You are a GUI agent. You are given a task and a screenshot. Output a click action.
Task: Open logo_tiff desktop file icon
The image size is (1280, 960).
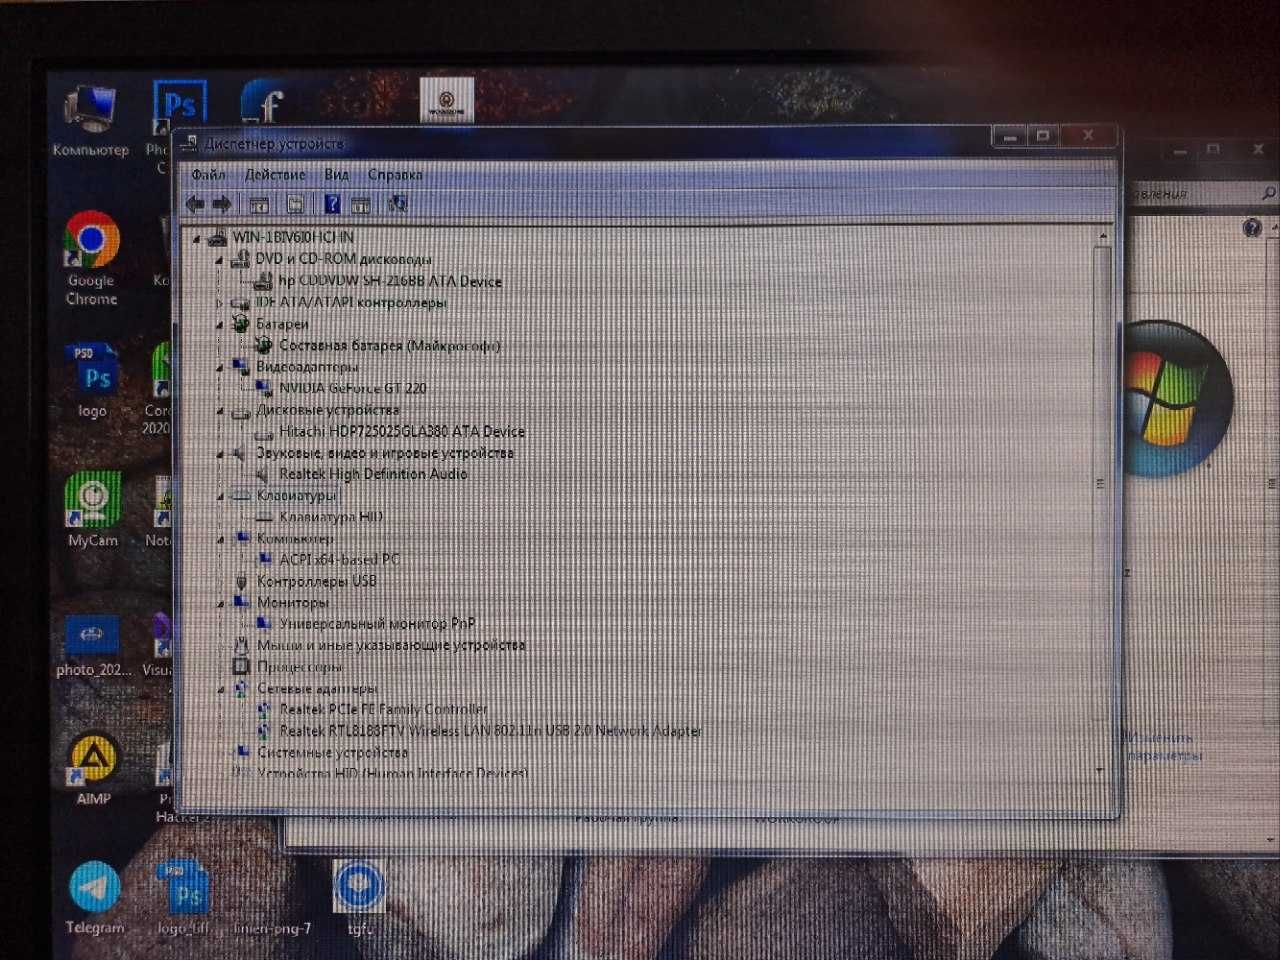[183, 898]
